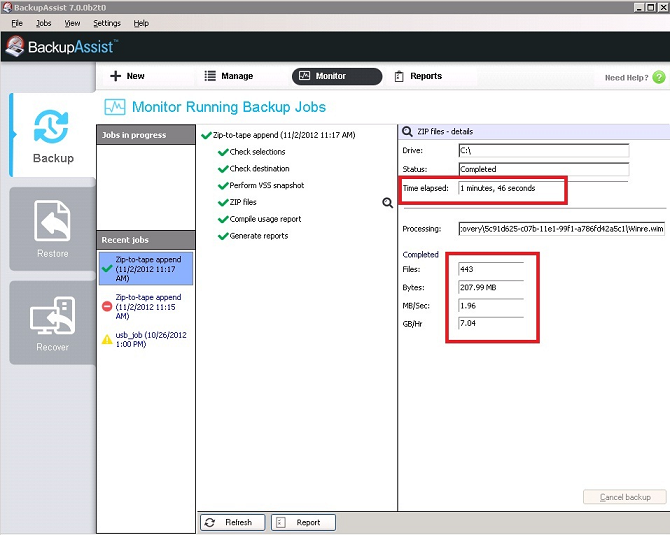Screen dimensions: 670x535
Task: Click the Cancel backup button
Action: point(625,497)
